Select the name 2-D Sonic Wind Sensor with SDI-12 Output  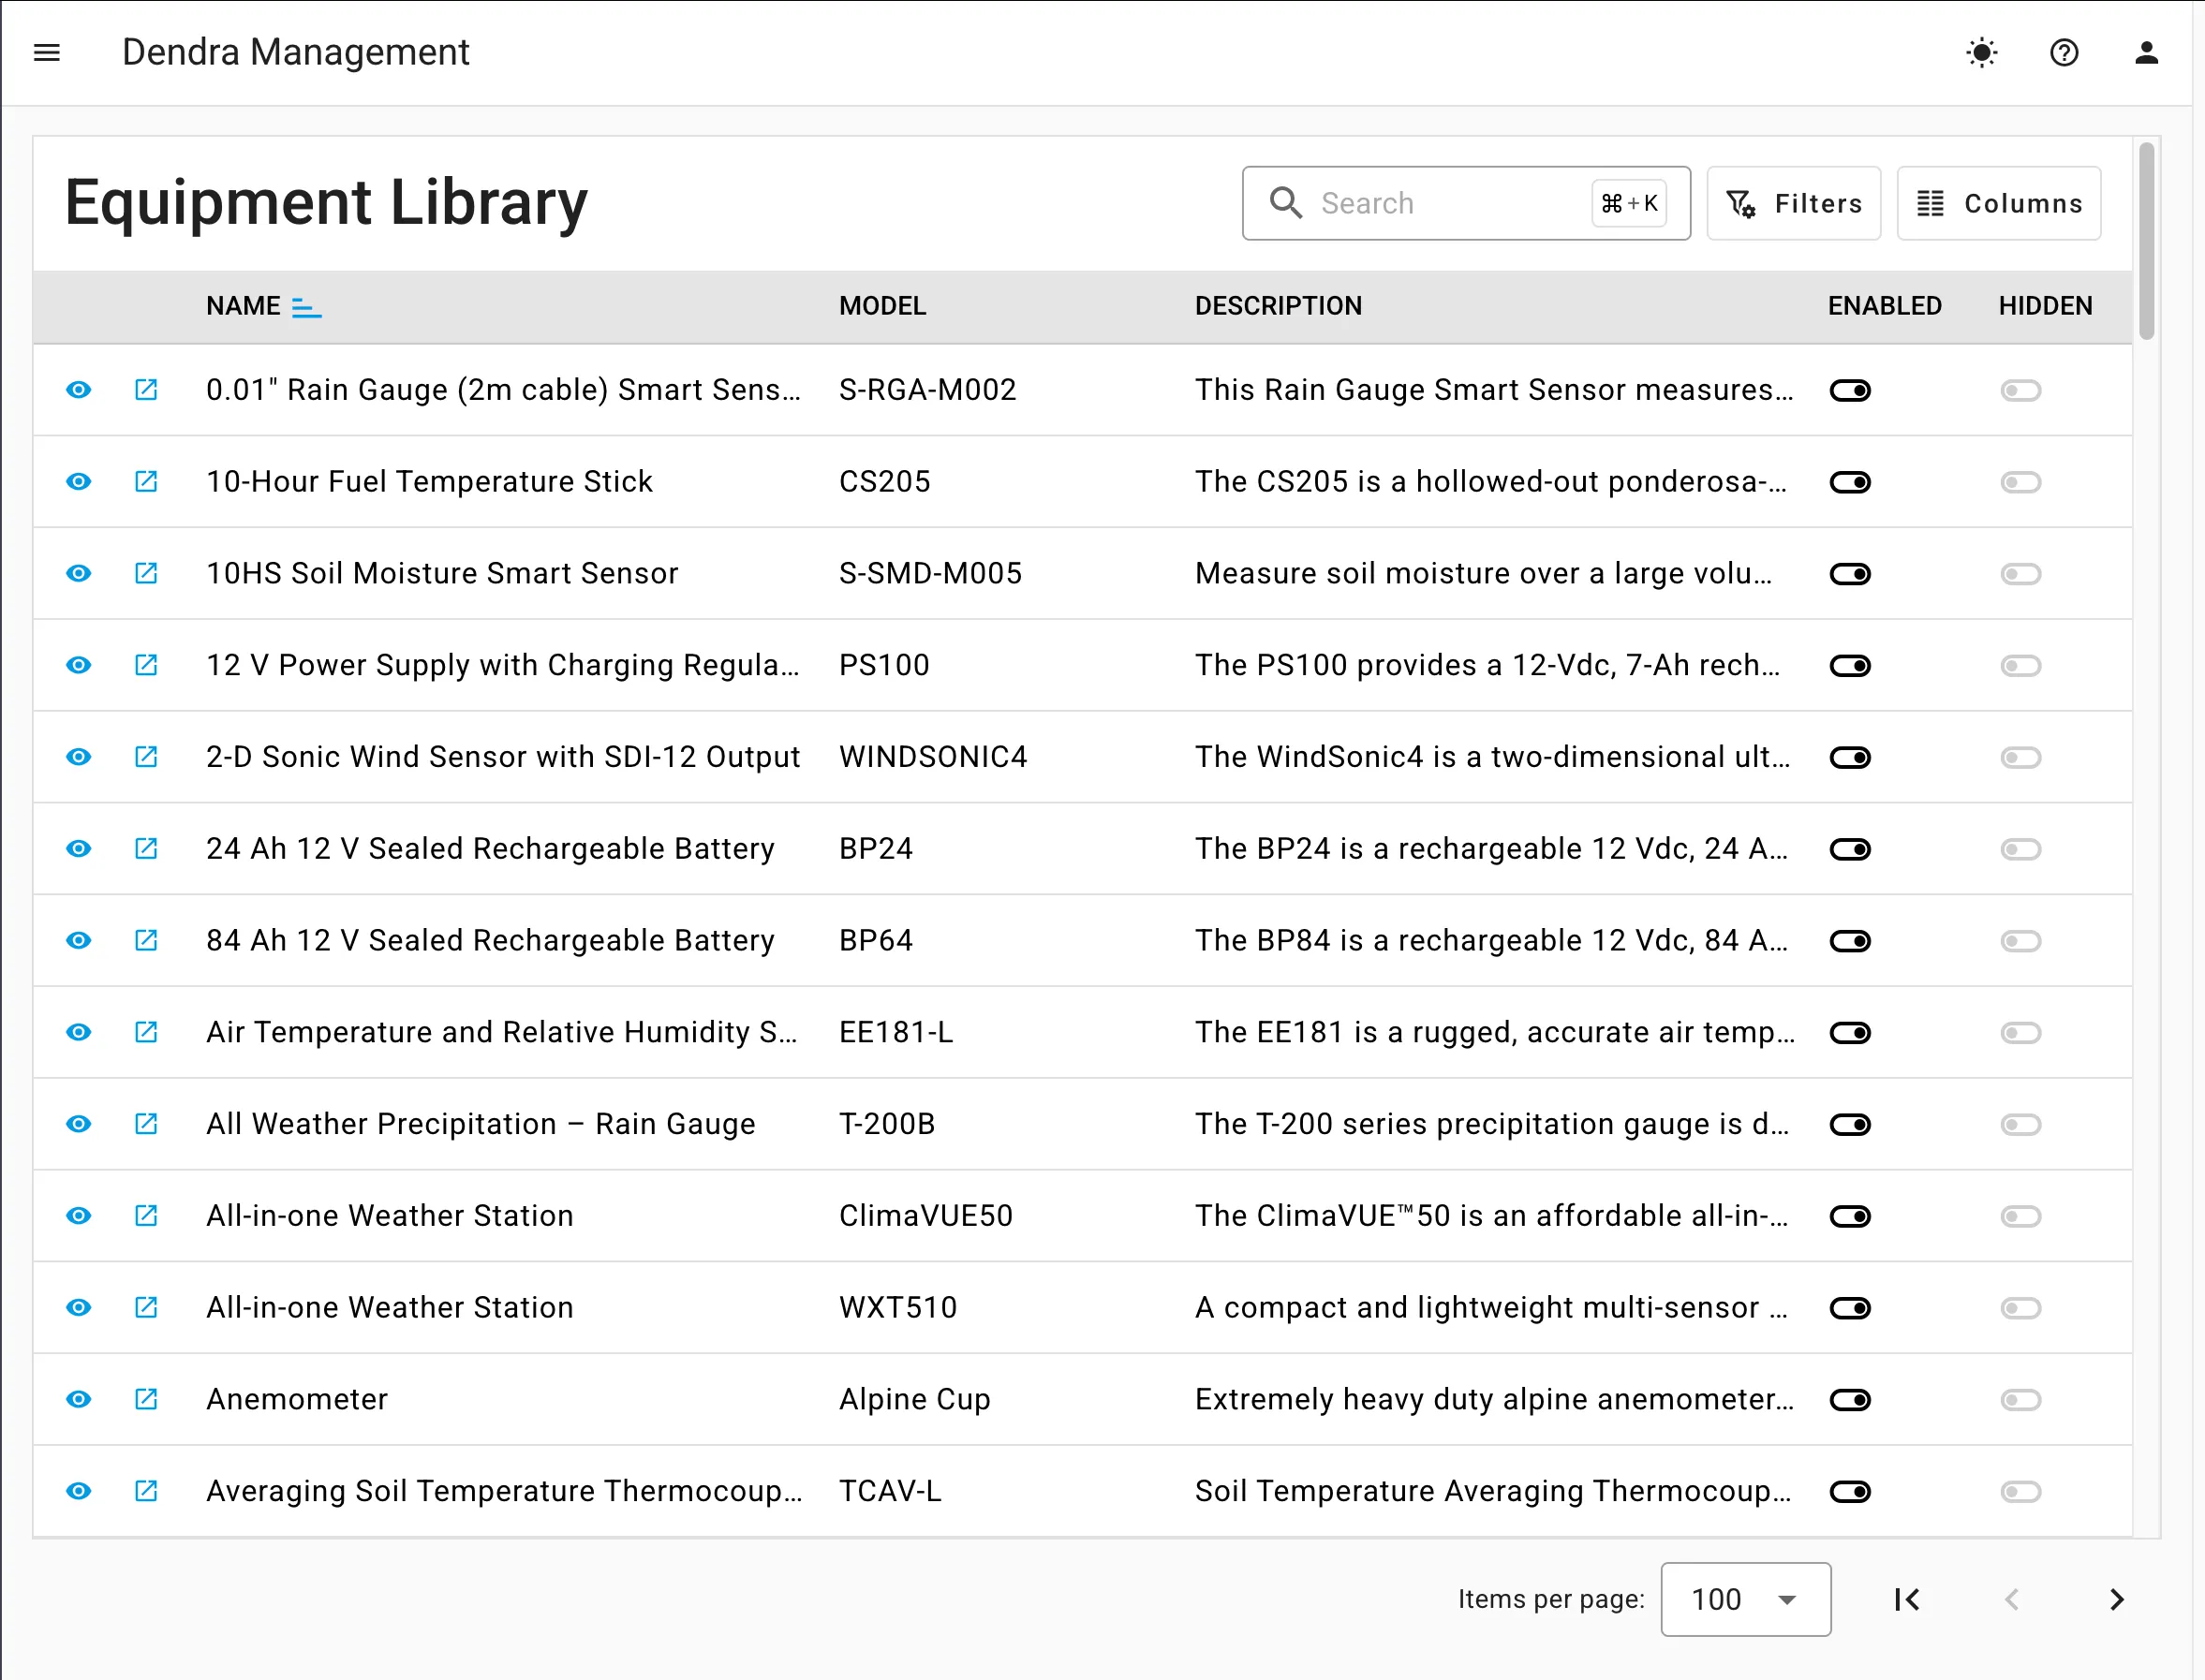503,757
